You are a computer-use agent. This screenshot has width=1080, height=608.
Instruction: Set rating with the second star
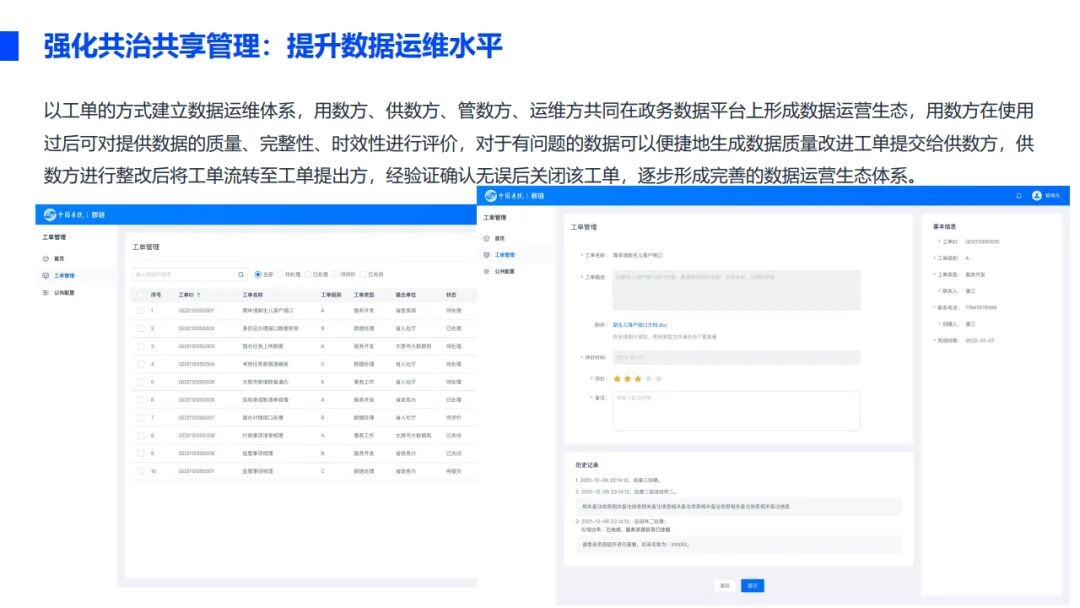pyautogui.click(x=627, y=379)
